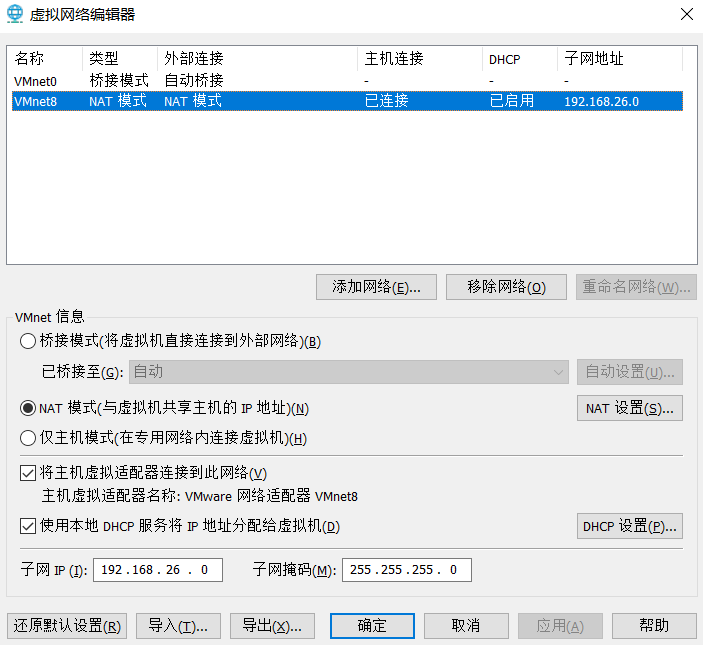703x645 pixels.
Task: Click the 导出(X)... button
Action: [272, 626]
